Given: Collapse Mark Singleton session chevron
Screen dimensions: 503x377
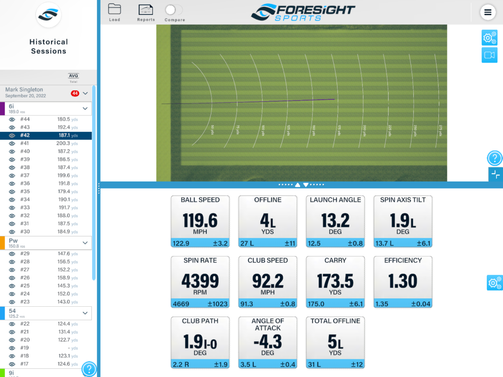Looking at the screenshot, I should (85, 93).
